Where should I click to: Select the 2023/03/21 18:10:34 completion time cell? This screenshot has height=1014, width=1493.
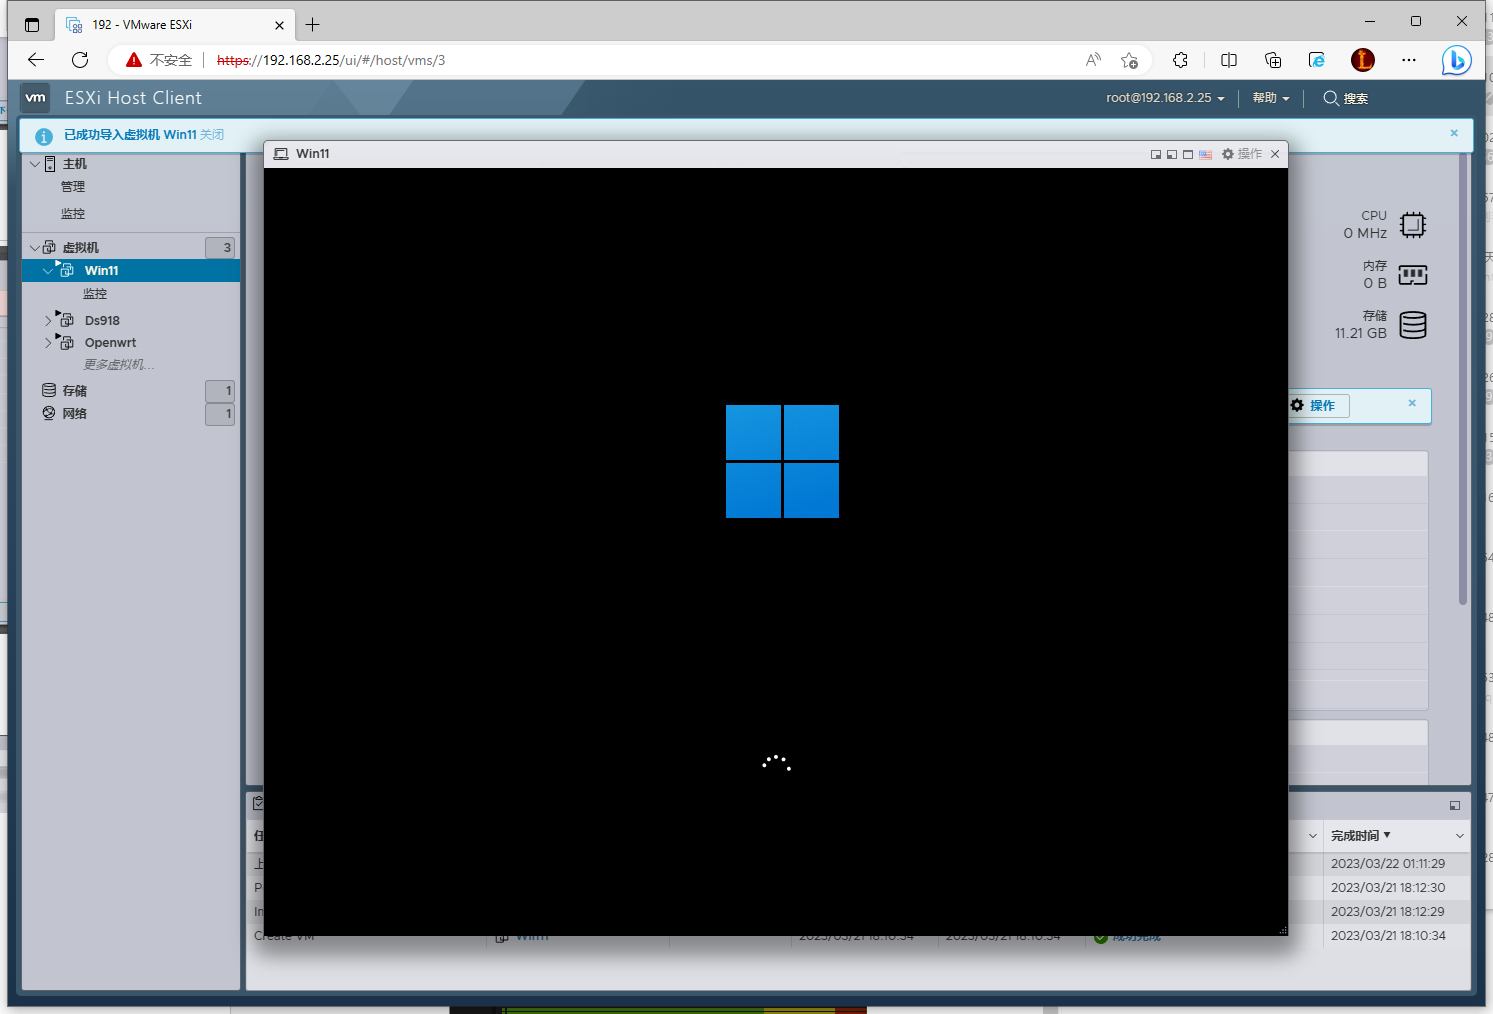[1388, 936]
